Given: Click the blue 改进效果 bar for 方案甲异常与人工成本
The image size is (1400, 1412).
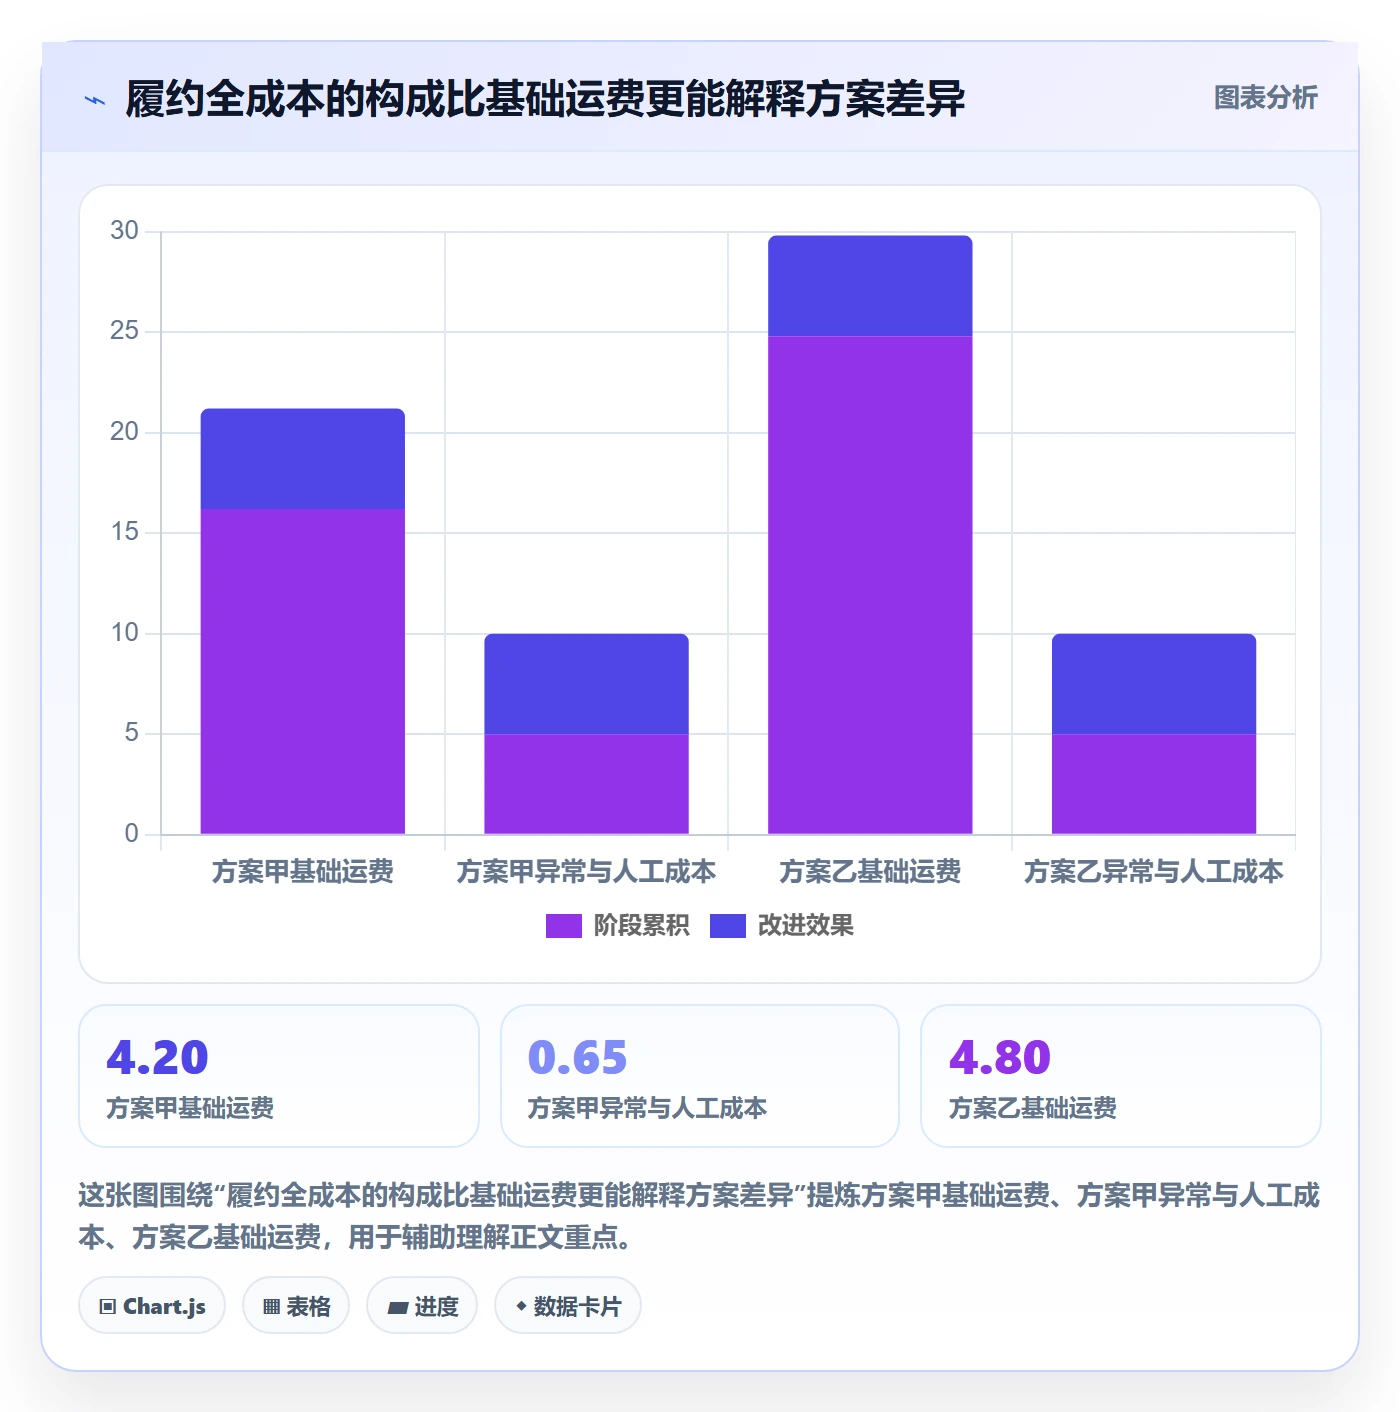Looking at the screenshot, I should point(587,684).
